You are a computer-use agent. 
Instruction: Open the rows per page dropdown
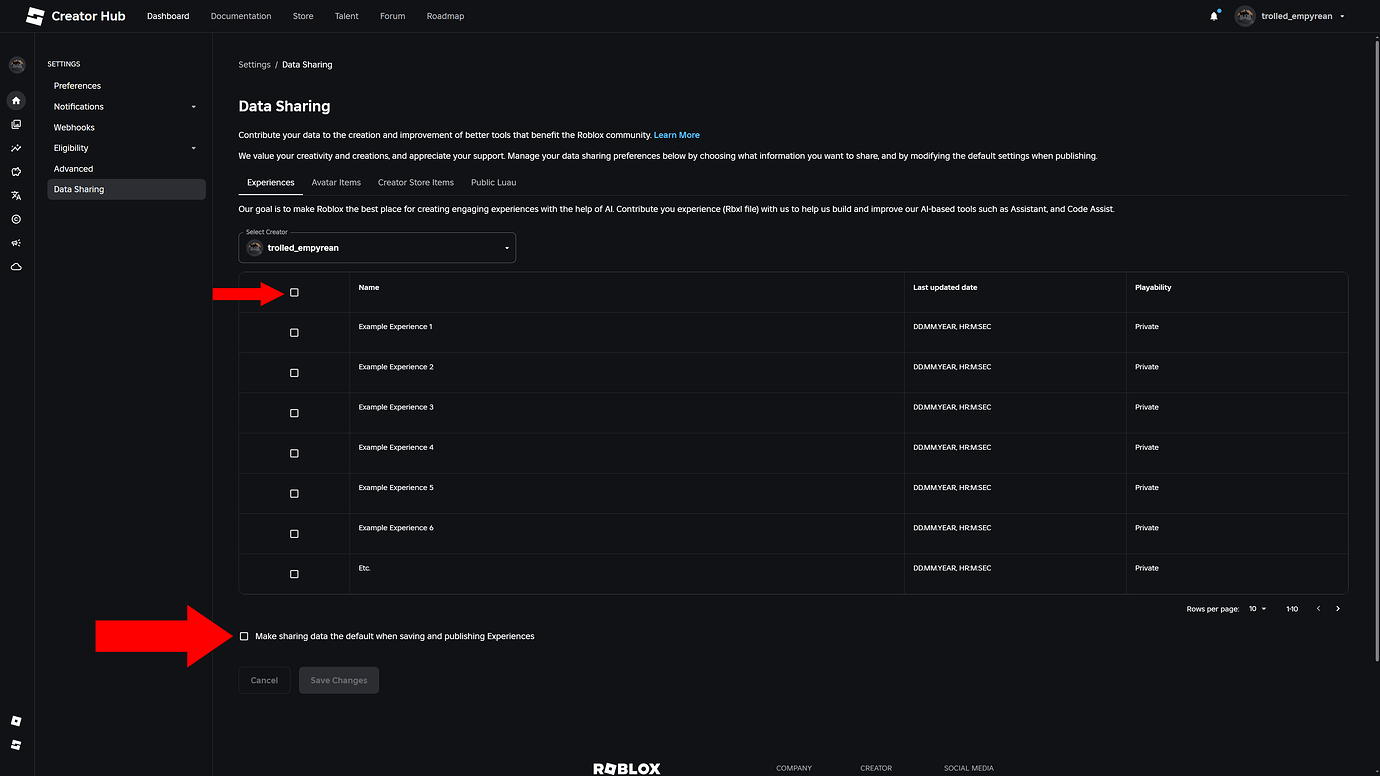click(1256, 608)
